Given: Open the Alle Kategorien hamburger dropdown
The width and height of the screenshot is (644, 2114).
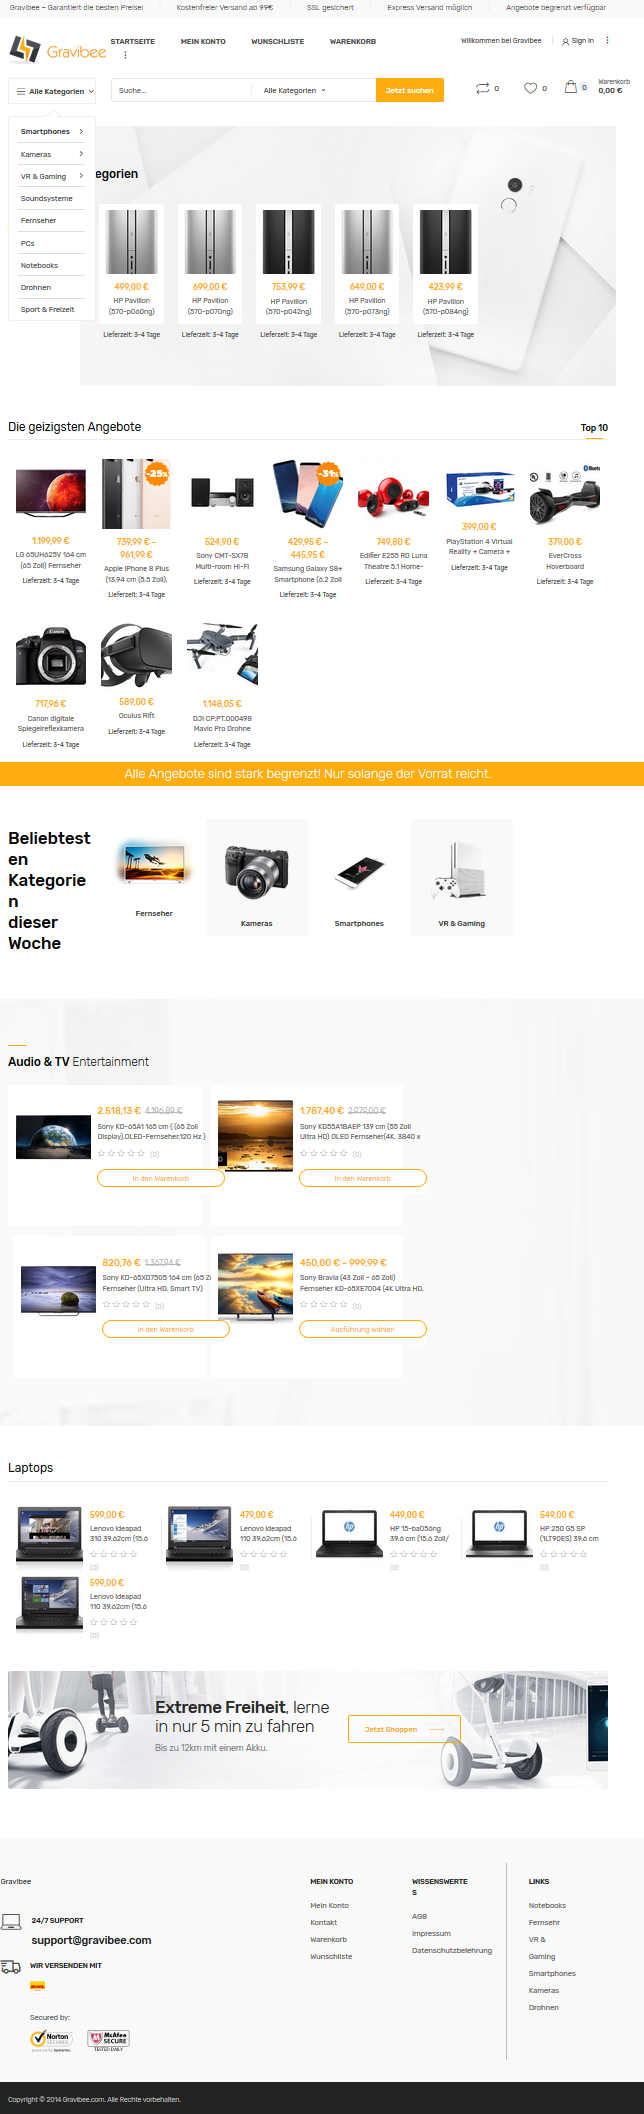Looking at the screenshot, I should [x=55, y=91].
